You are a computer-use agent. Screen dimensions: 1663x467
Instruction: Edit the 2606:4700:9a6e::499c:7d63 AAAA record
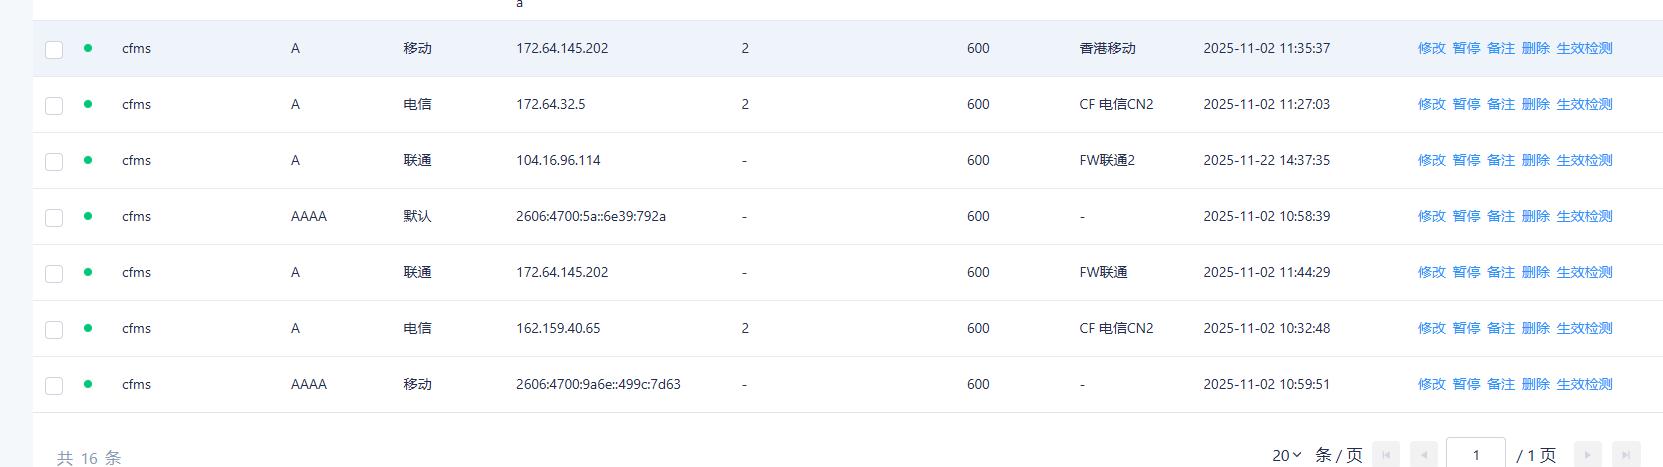pyautogui.click(x=1431, y=384)
